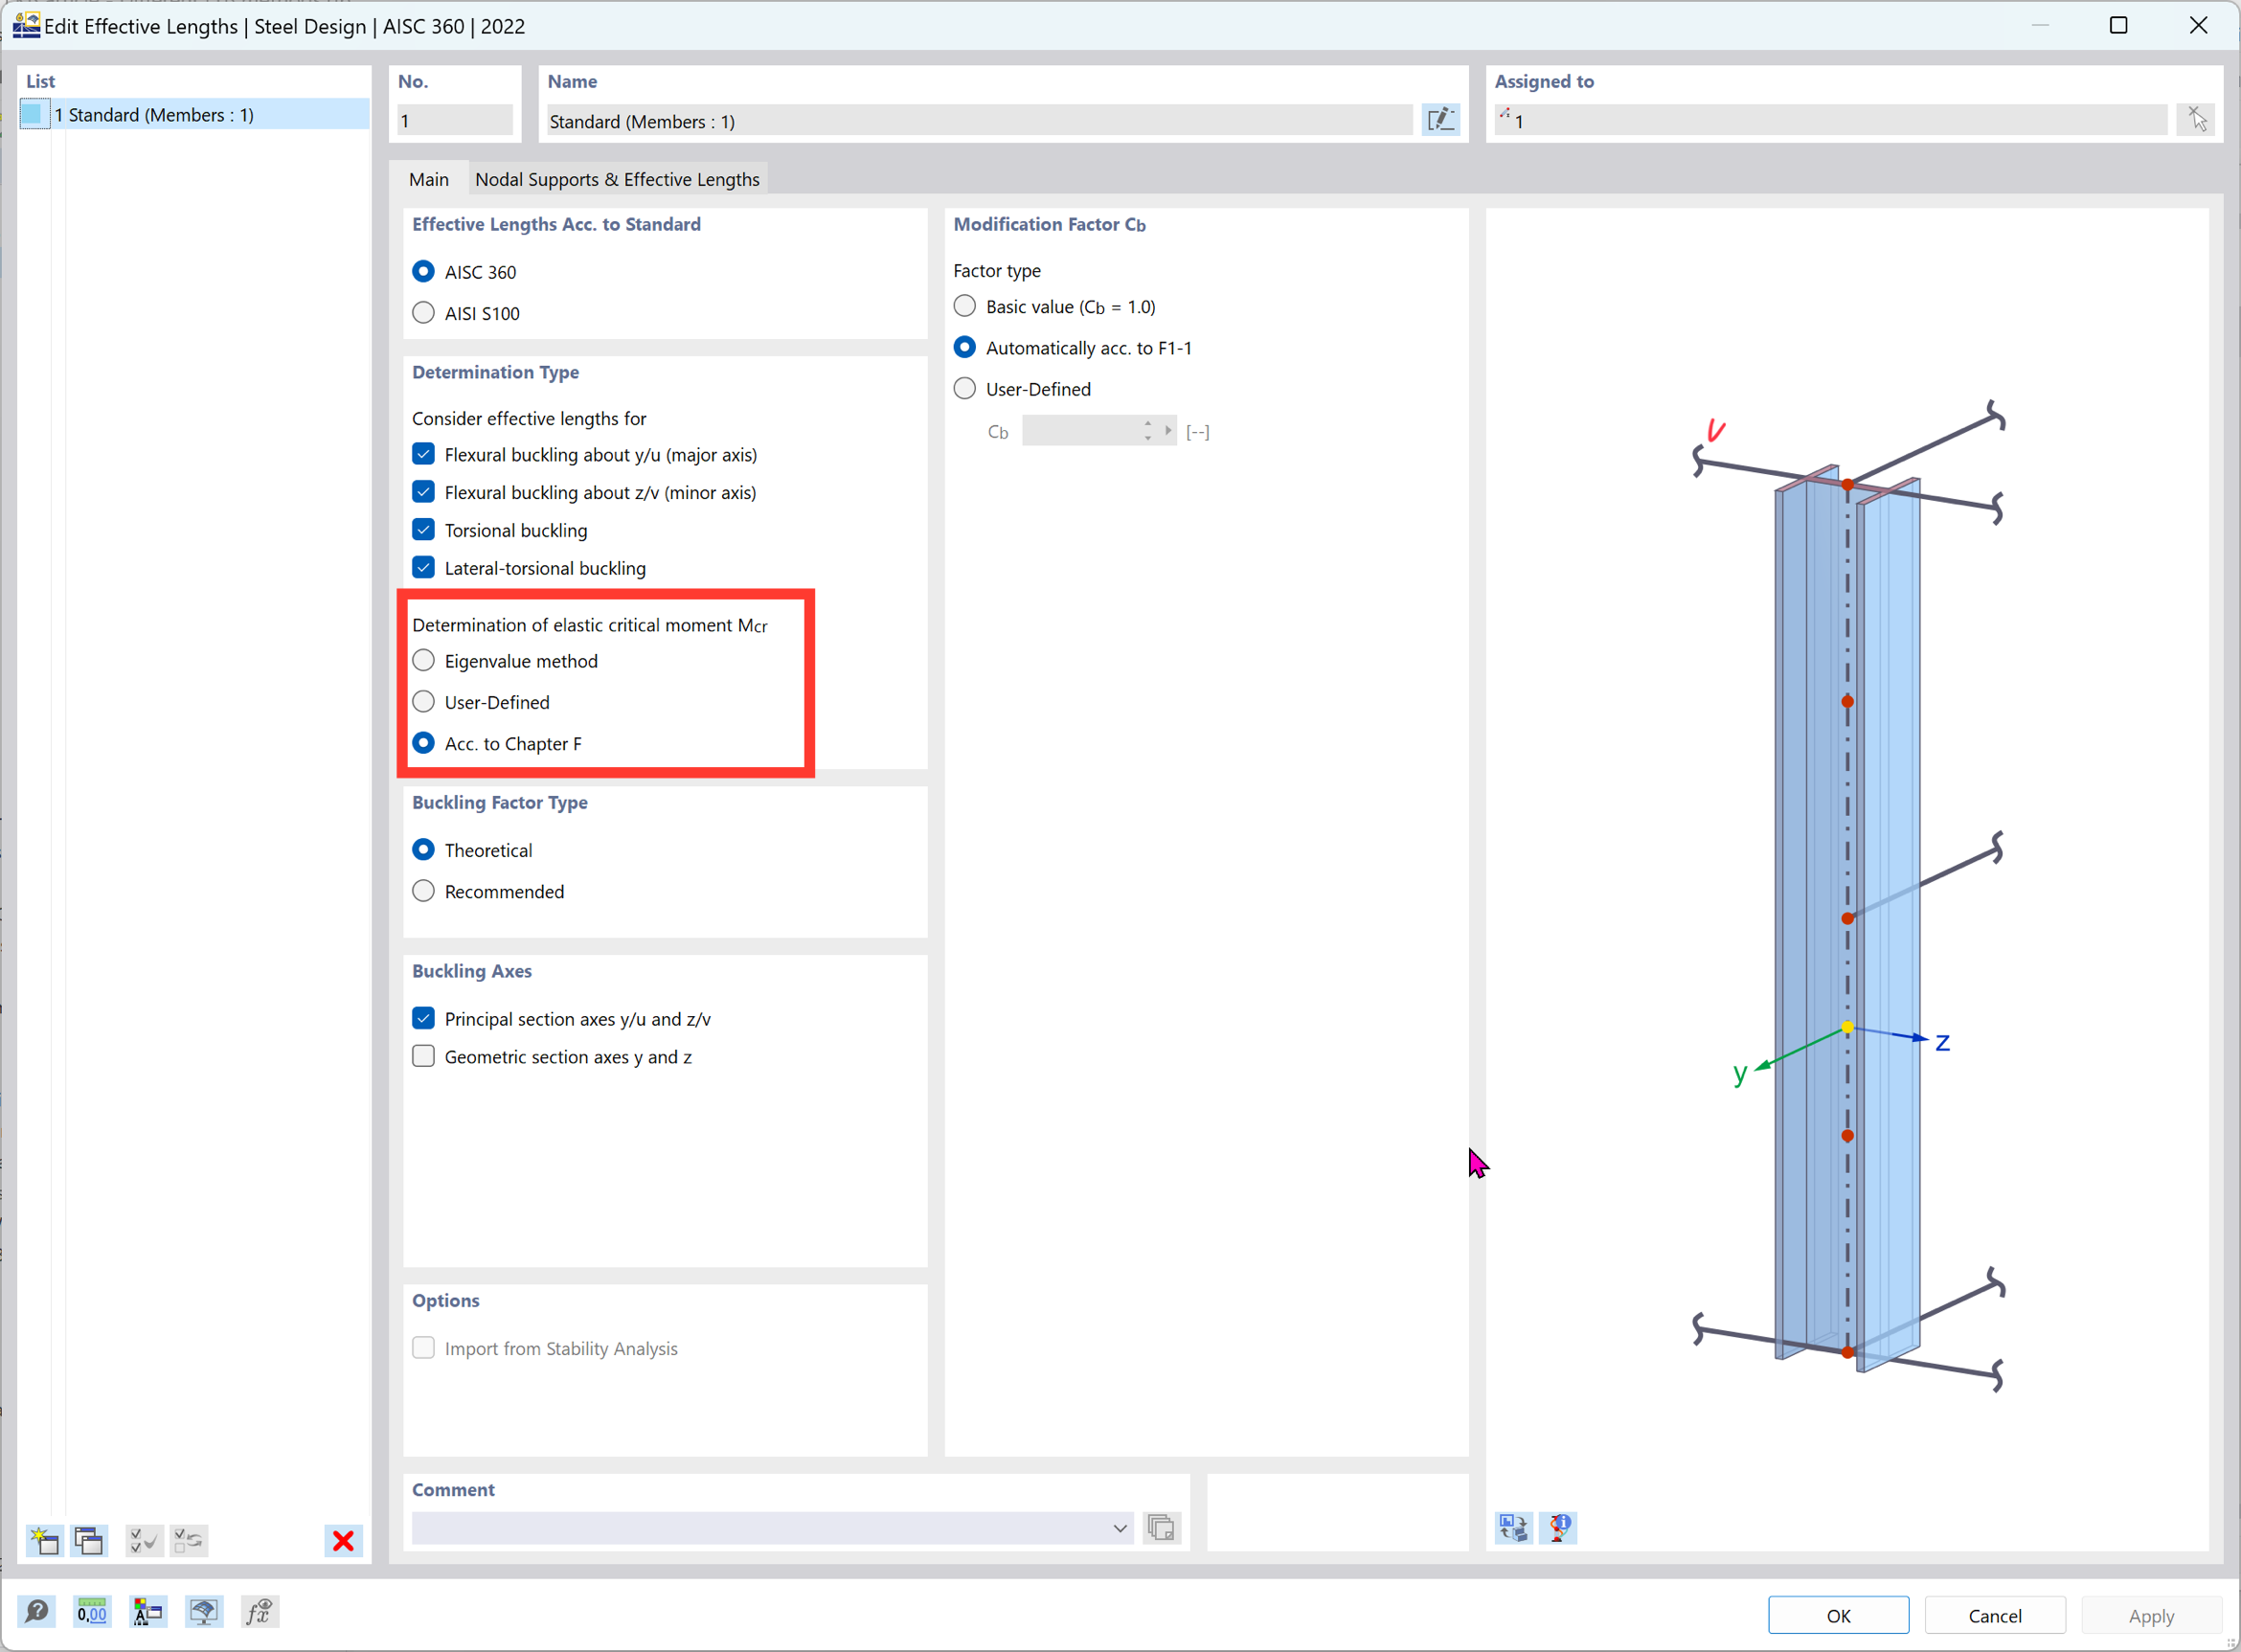Click the edit name icon next to Standard
The image size is (2241, 1652).
click(1440, 120)
